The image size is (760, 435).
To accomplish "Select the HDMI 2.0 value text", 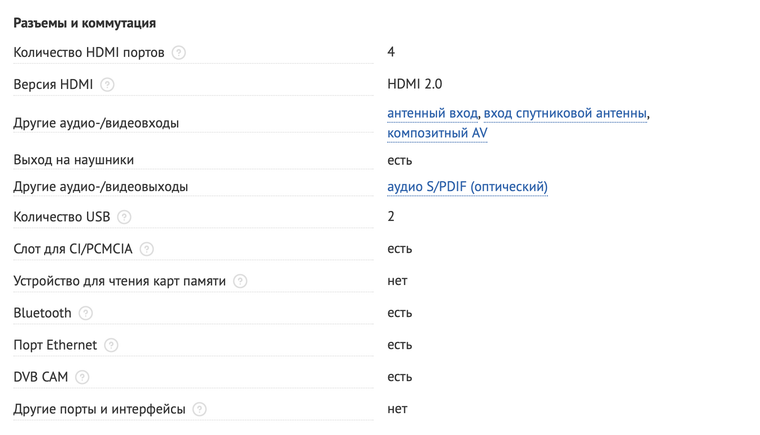I will click(x=414, y=84).
